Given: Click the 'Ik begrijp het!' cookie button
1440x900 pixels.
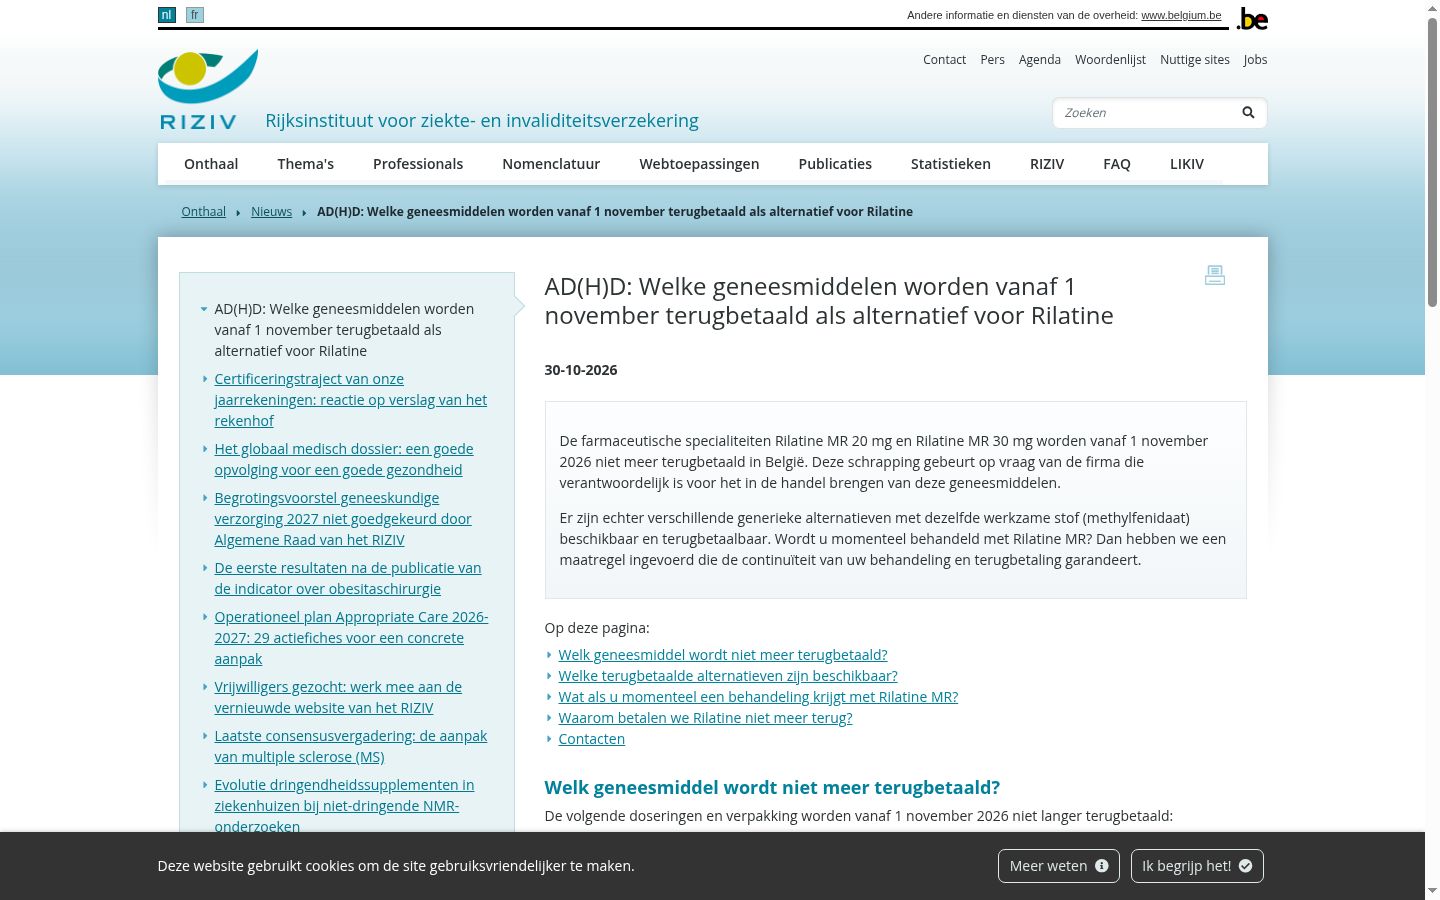Looking at the screenshot, I should click(x=1197, y=866).
